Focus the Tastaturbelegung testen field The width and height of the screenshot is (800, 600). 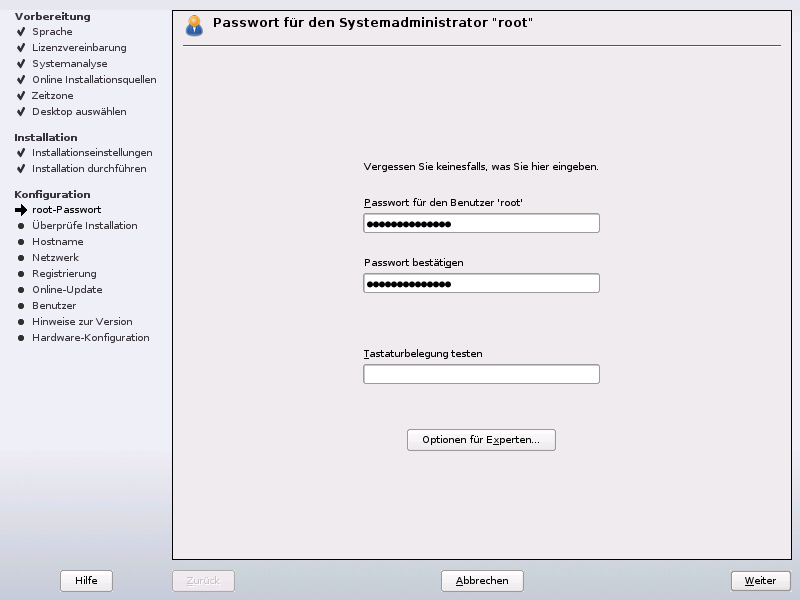click(x=481, y=374)
